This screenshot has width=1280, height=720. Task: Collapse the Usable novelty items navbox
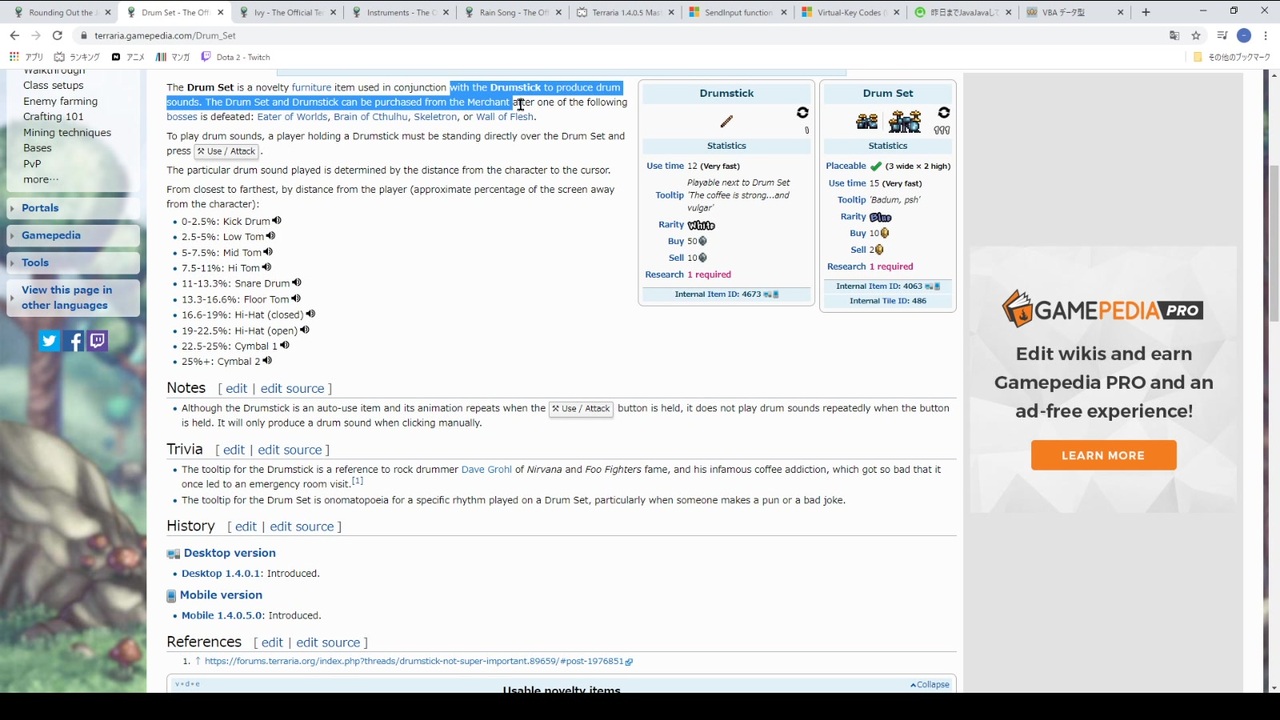coord(930,685)
